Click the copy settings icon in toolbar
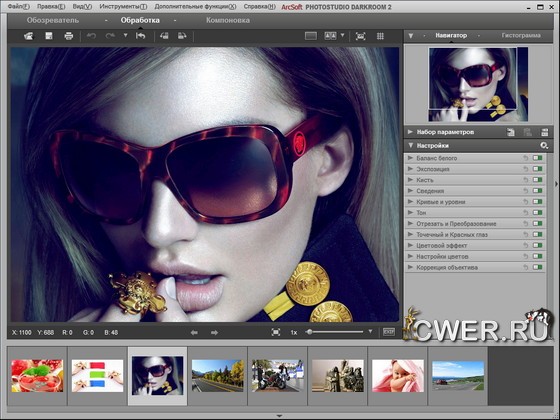 click(164, 36)
